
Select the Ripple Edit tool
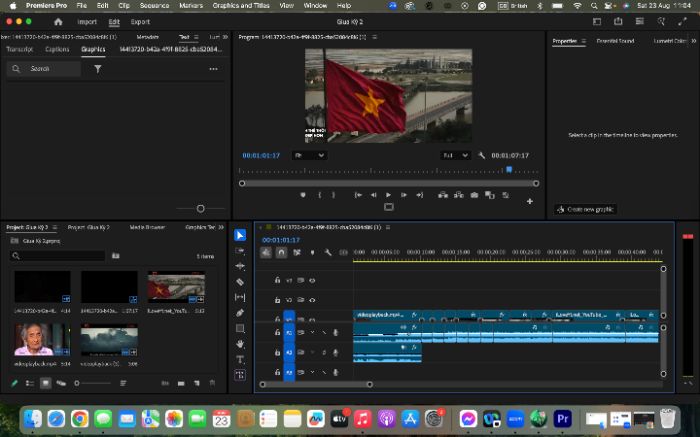(240, 266)
